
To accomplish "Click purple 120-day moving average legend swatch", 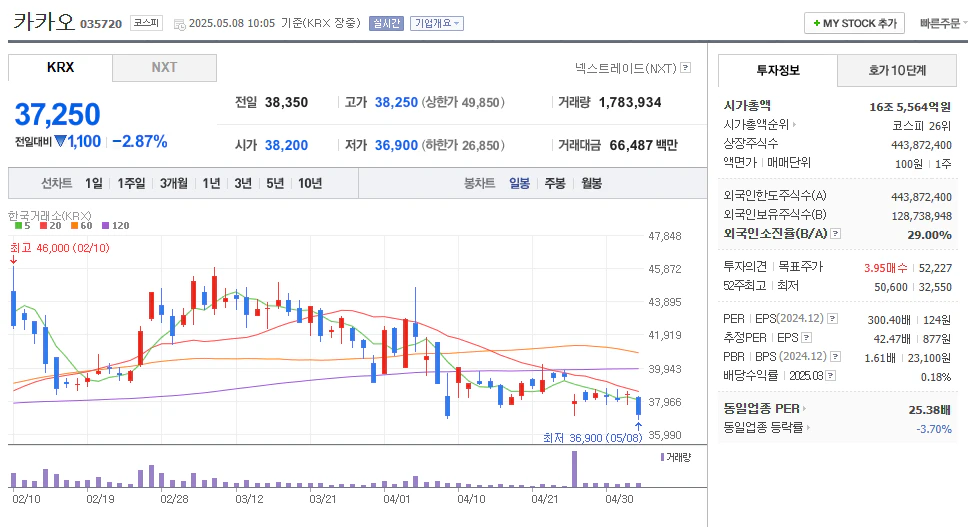I will click(106, 226).
